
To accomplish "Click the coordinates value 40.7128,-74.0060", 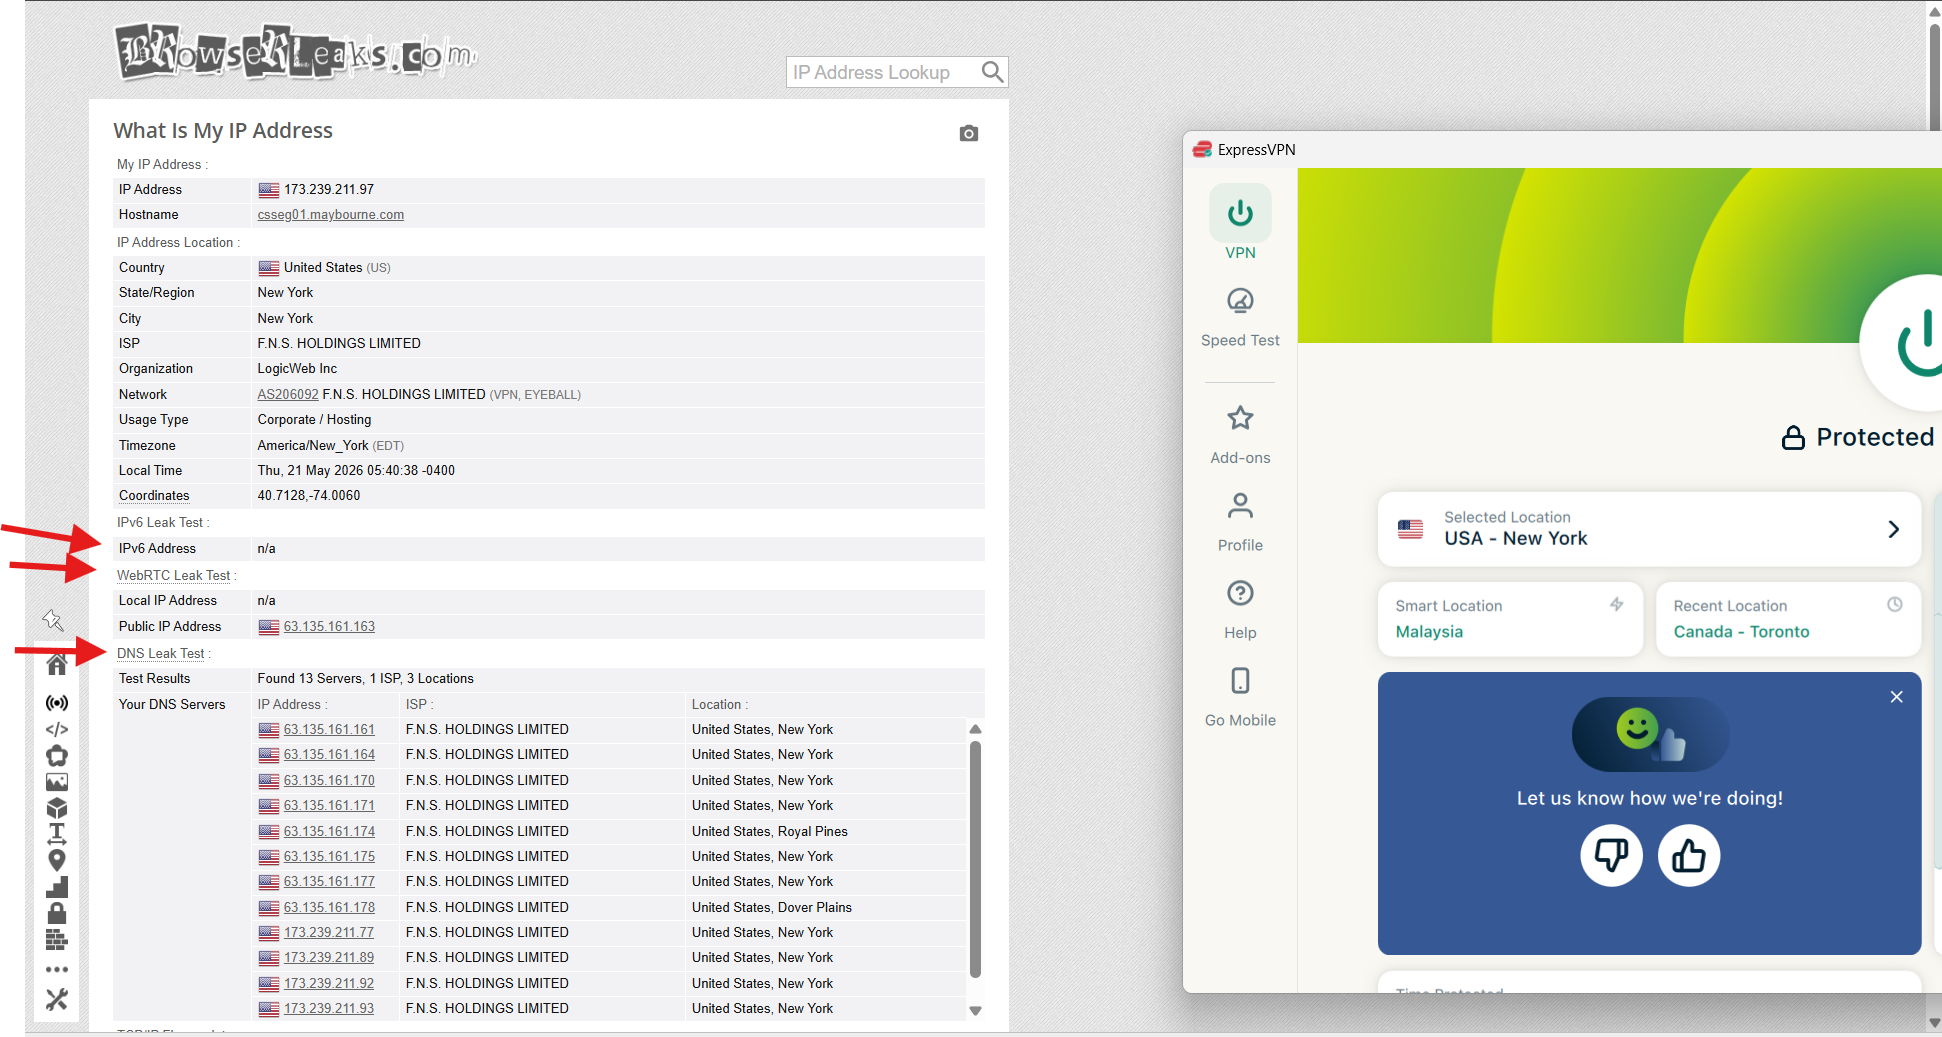I will [309, 496].
